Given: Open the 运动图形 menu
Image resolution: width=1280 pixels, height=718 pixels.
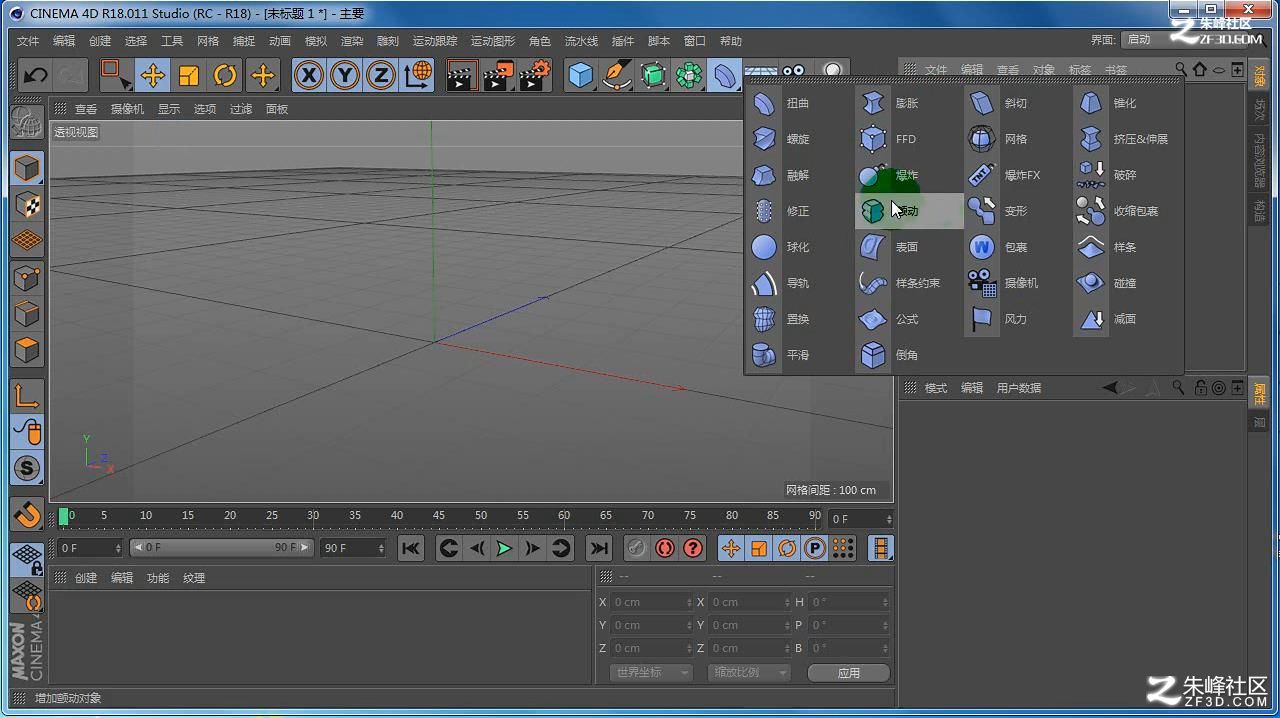Looking at the screenshot, I should (493, 41).
